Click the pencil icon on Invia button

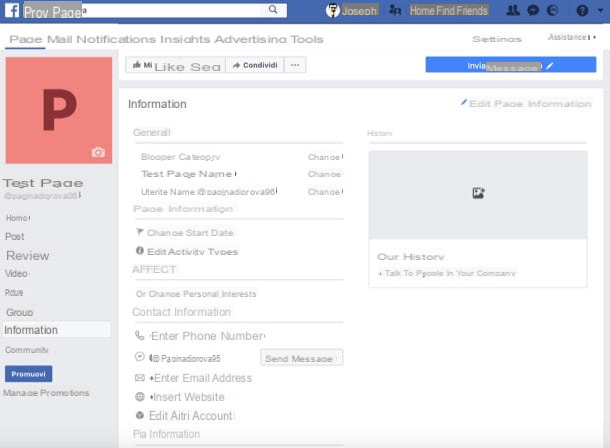(549, 66)
